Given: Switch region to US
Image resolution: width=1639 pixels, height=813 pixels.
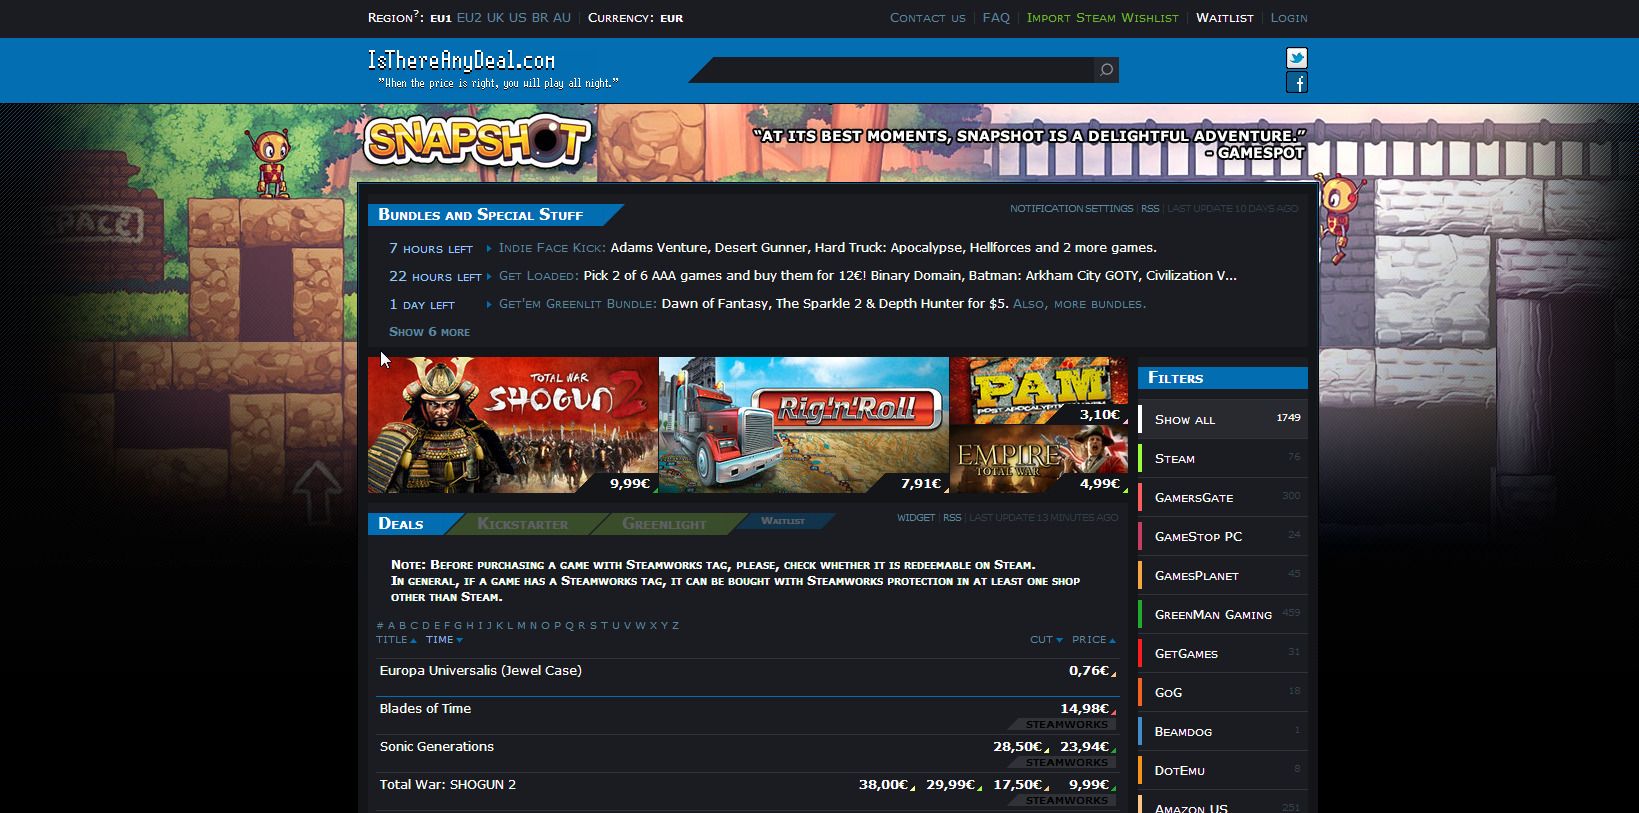Looking at the screenshot, I should point(517,18).
